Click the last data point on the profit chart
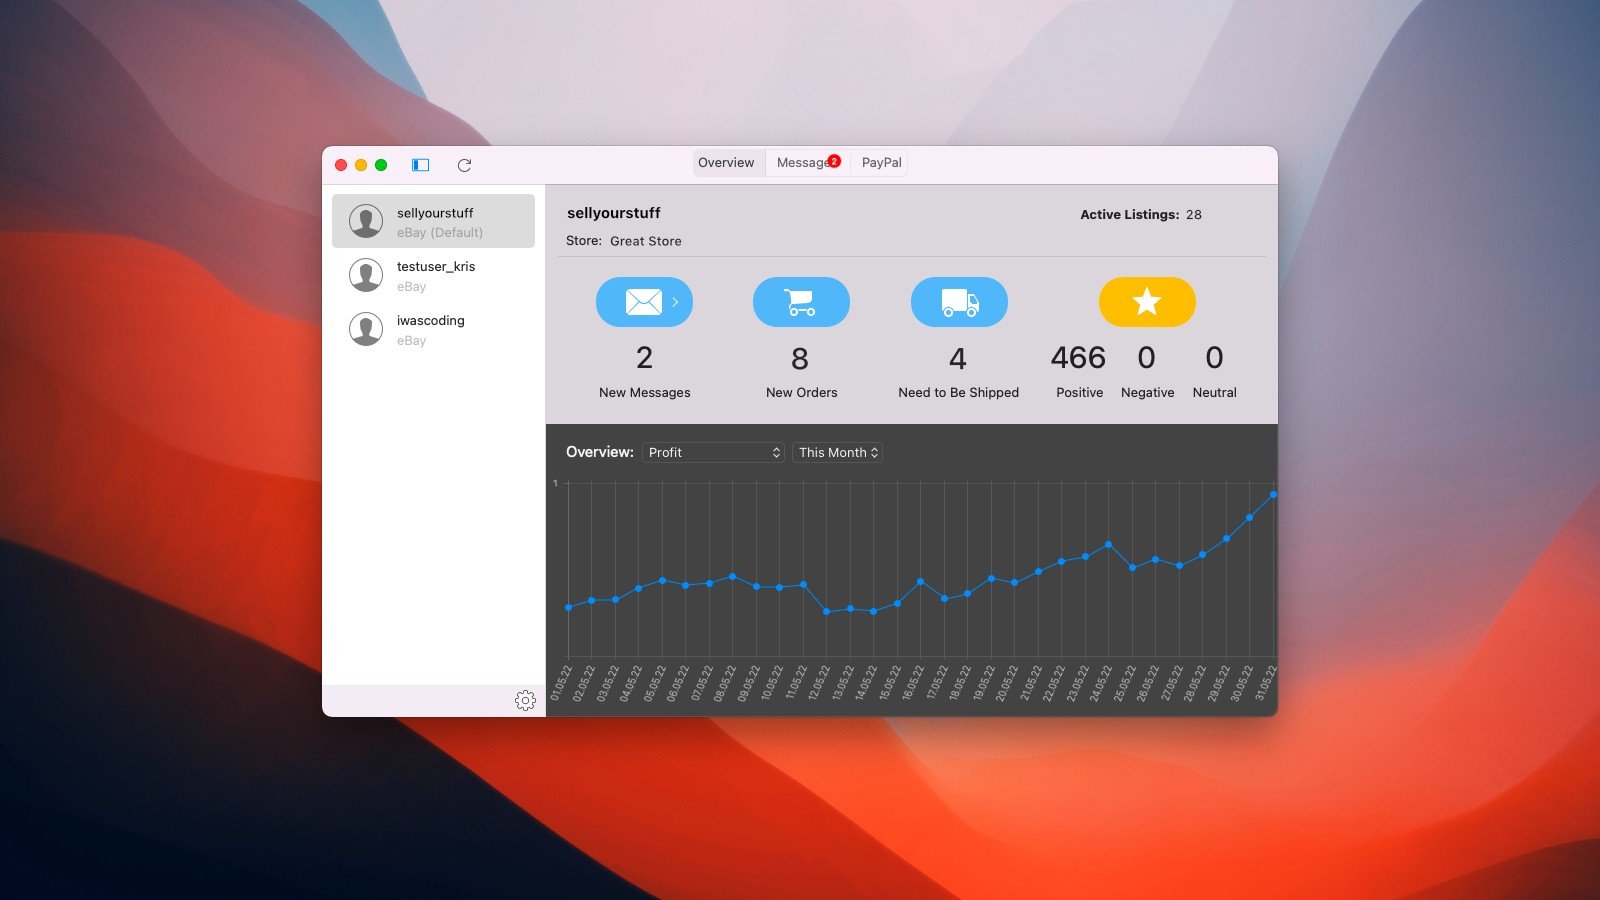 1273,495
